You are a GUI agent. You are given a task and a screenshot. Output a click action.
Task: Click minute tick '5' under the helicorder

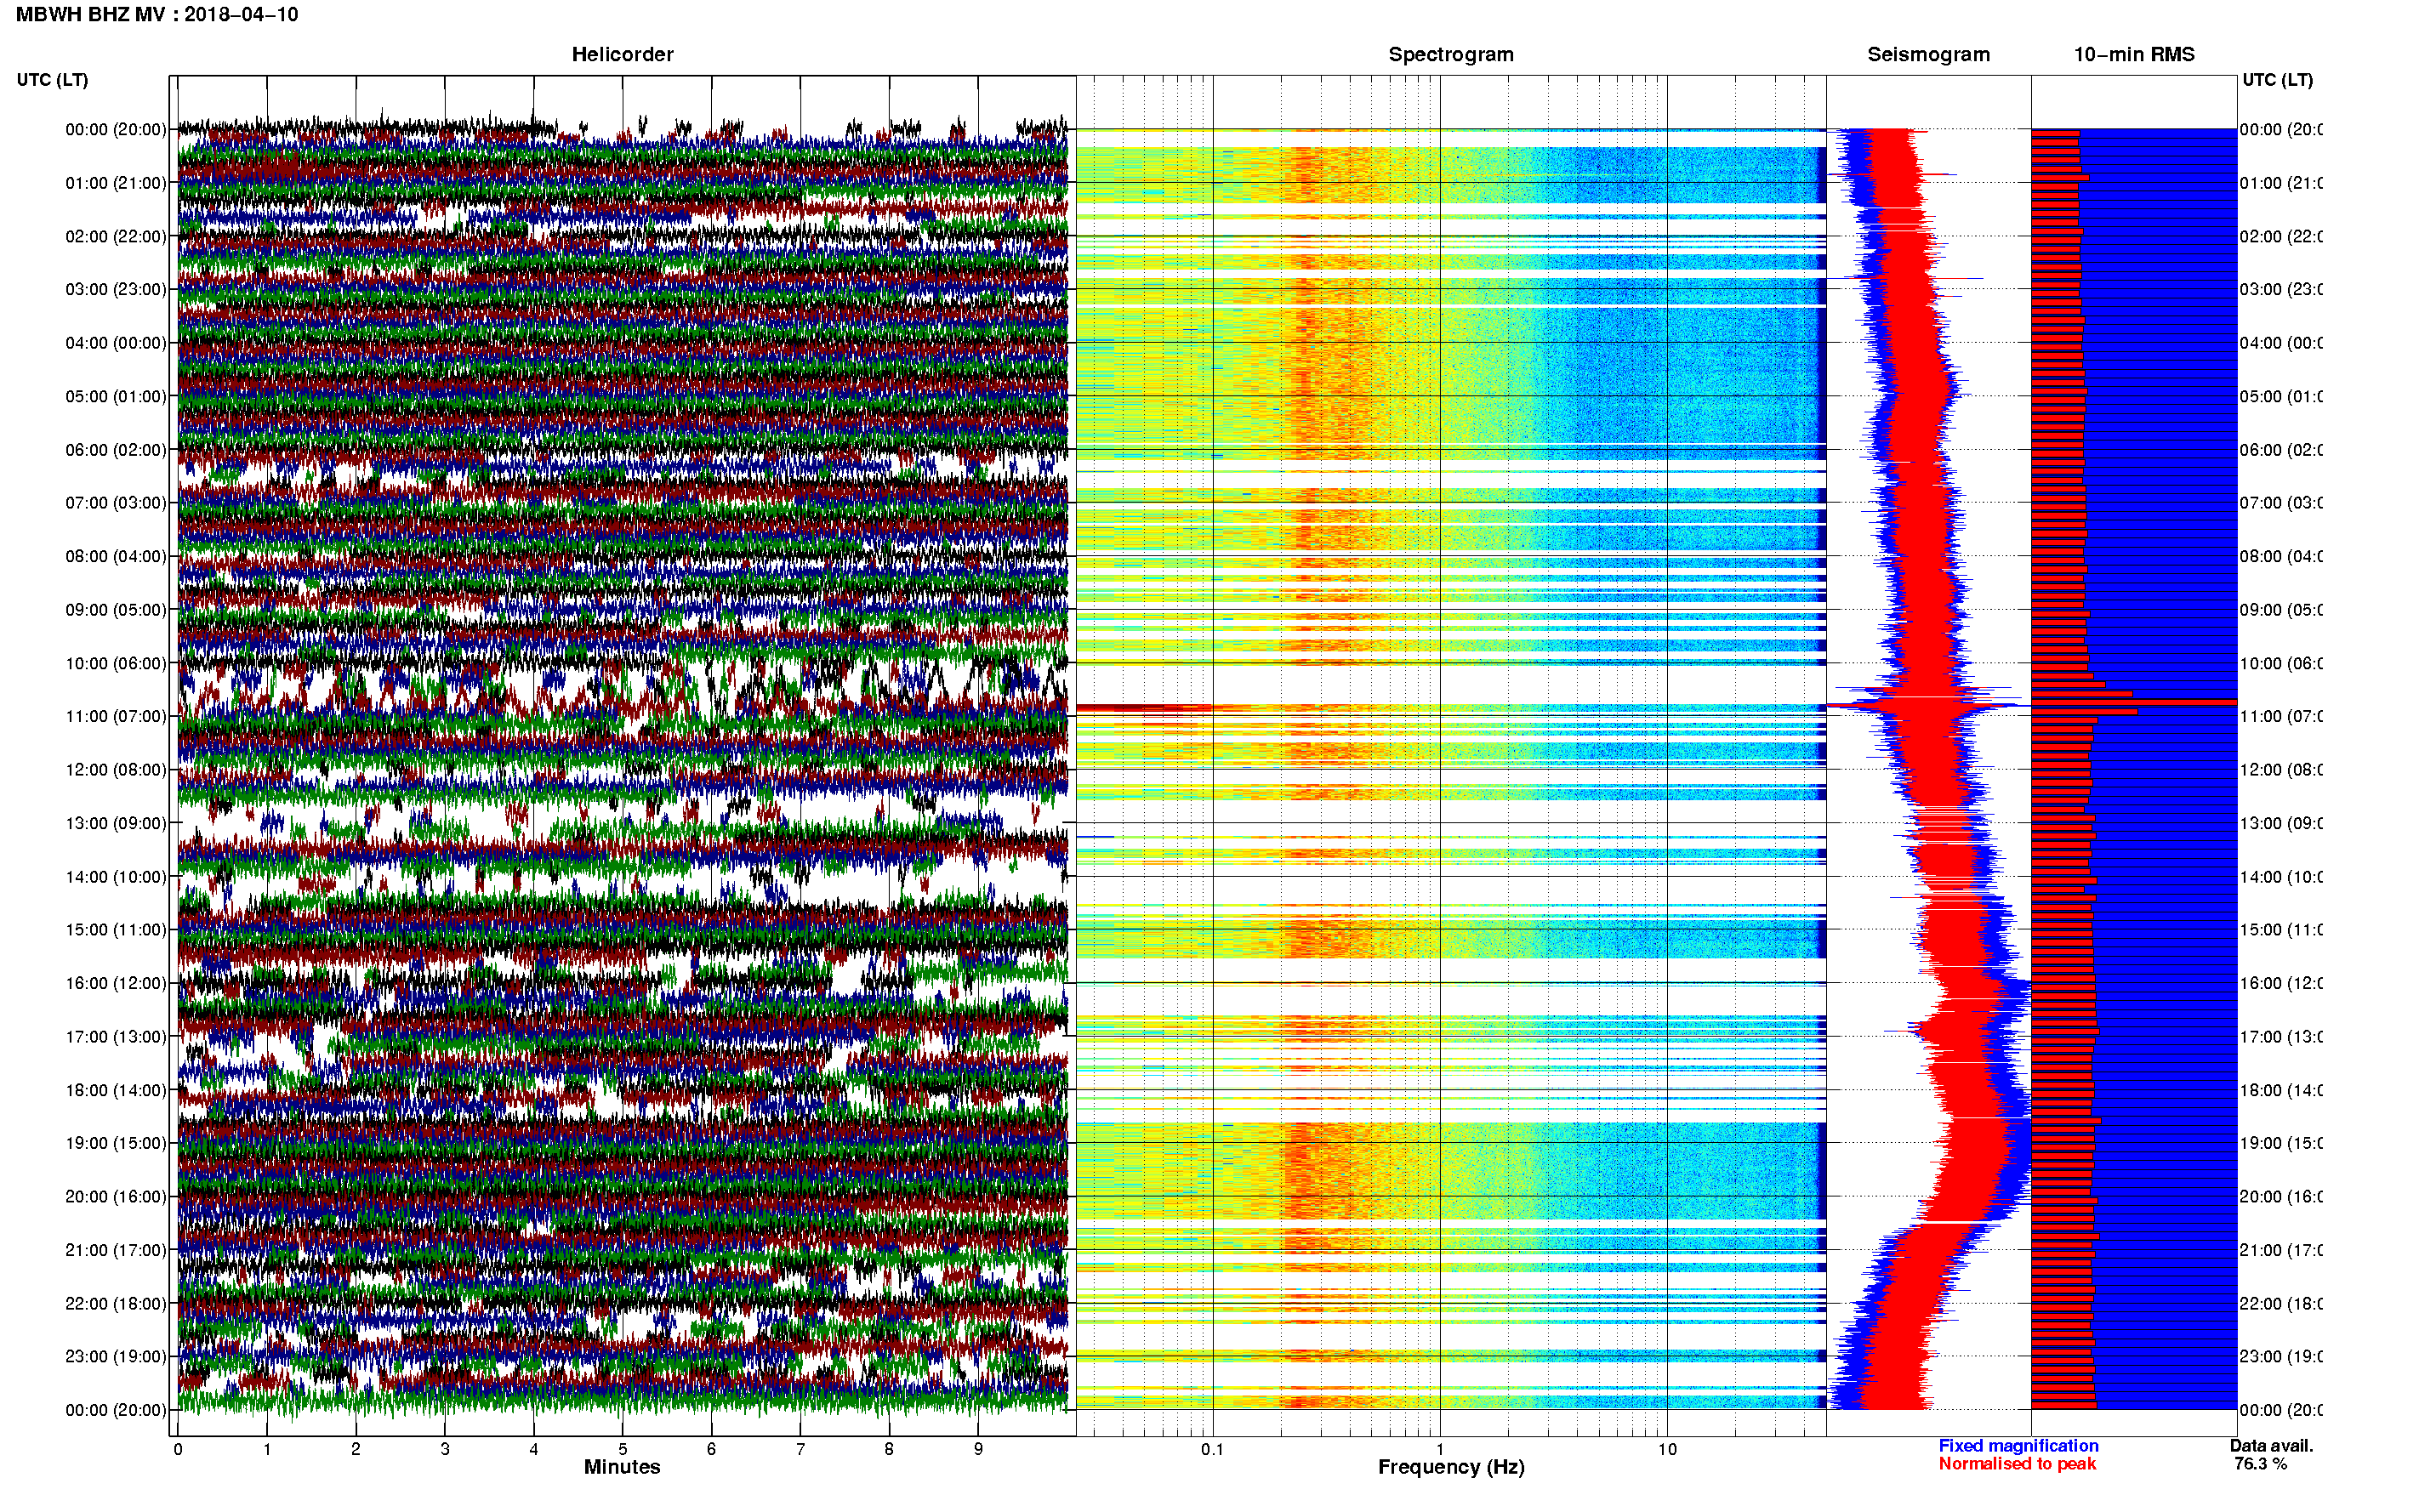tap(623, 1449)
